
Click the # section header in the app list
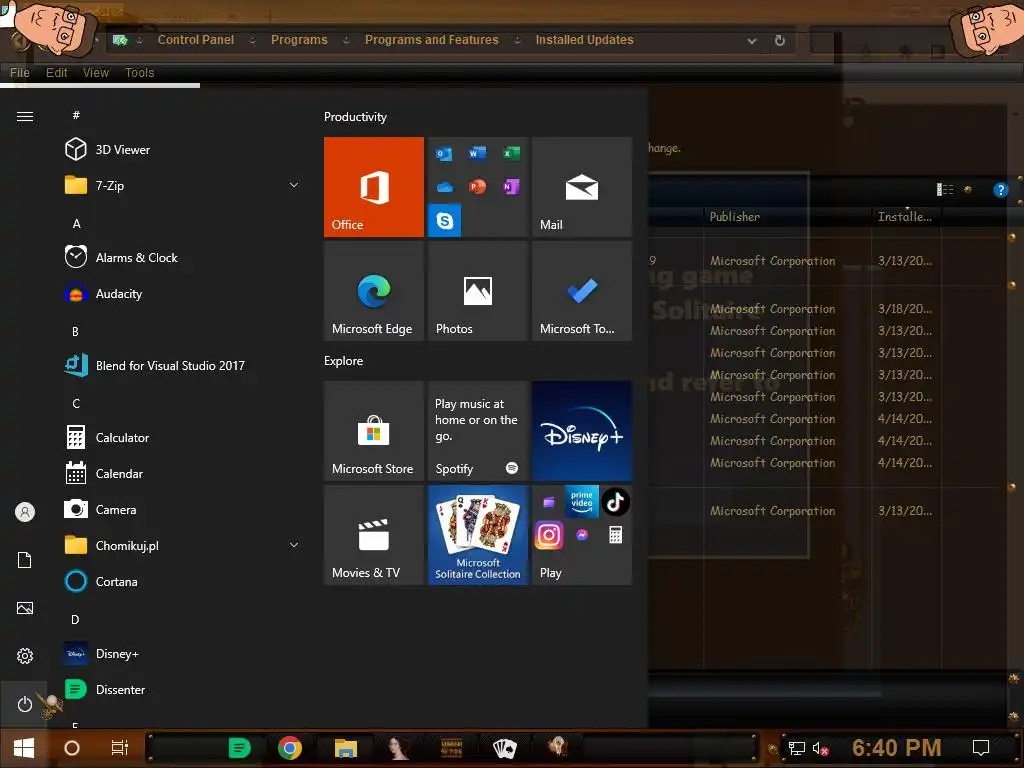tap(76, 115)
